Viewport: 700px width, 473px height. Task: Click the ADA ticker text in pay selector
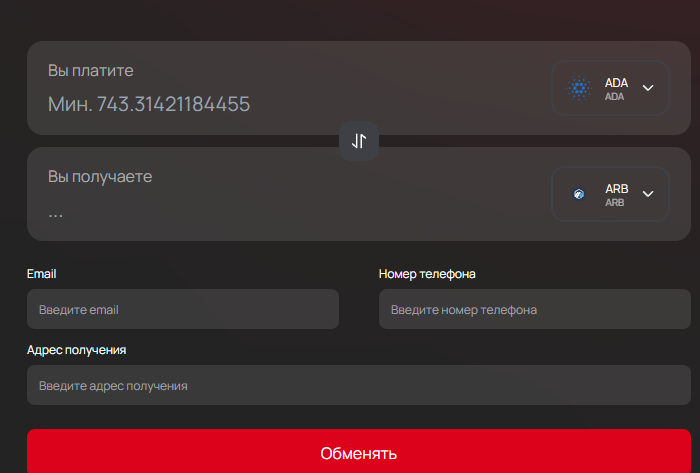[616, 84]
